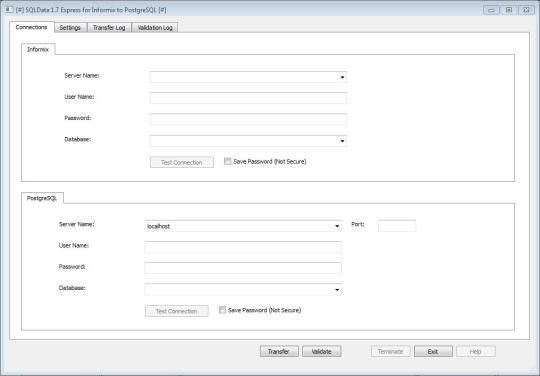The height and width of the screenshot is (376, 540).
Task: Maximize the SQLData window
Action: tap(509, 10)
